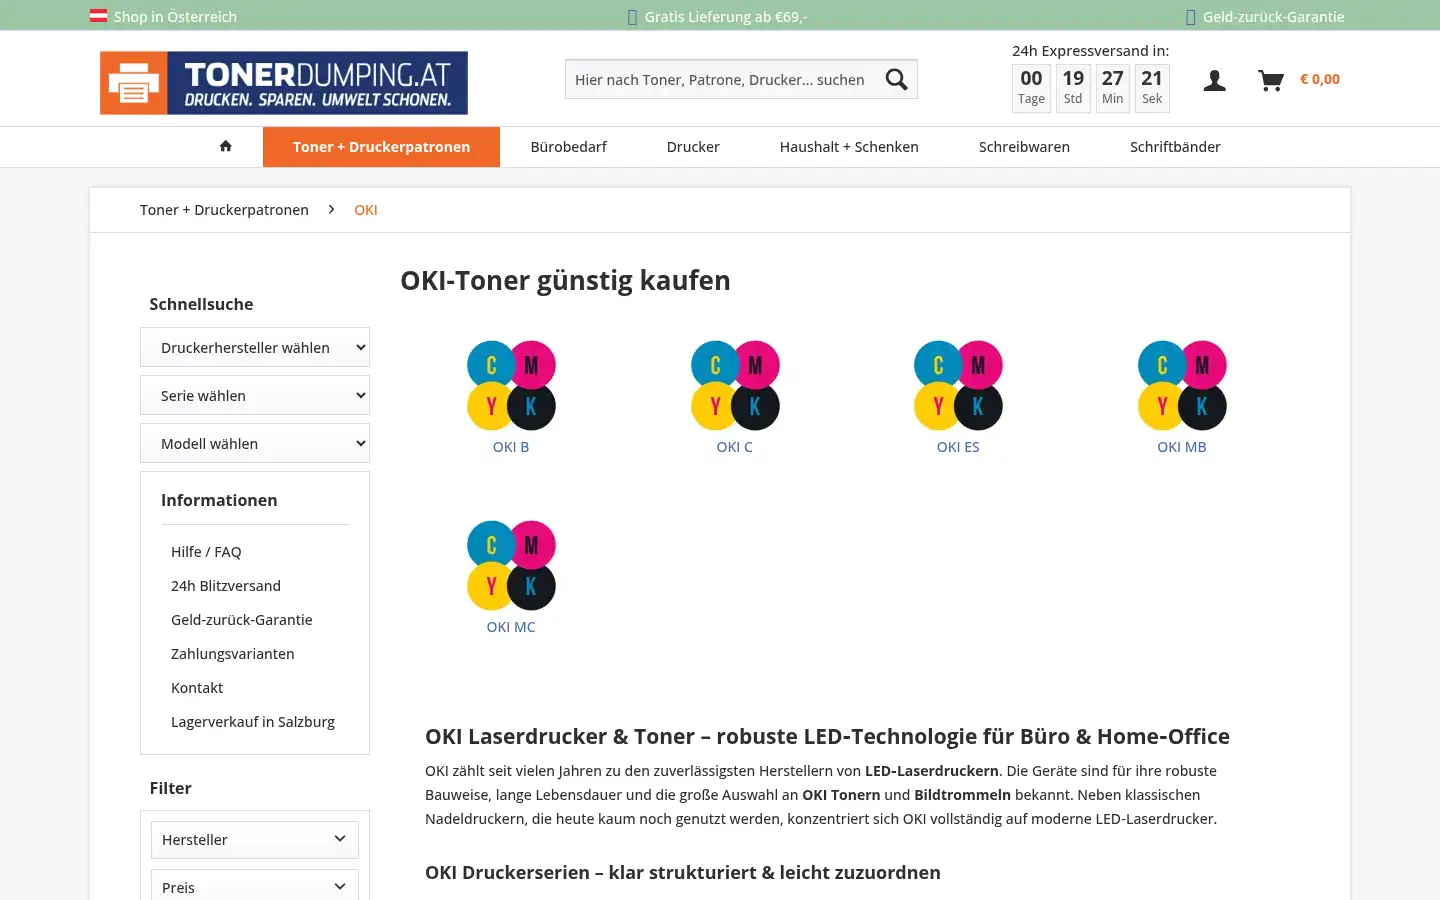Open the OKI B CMYK icon
Viewport: 1440px width, 900px height.
click(x=511, y=386)
